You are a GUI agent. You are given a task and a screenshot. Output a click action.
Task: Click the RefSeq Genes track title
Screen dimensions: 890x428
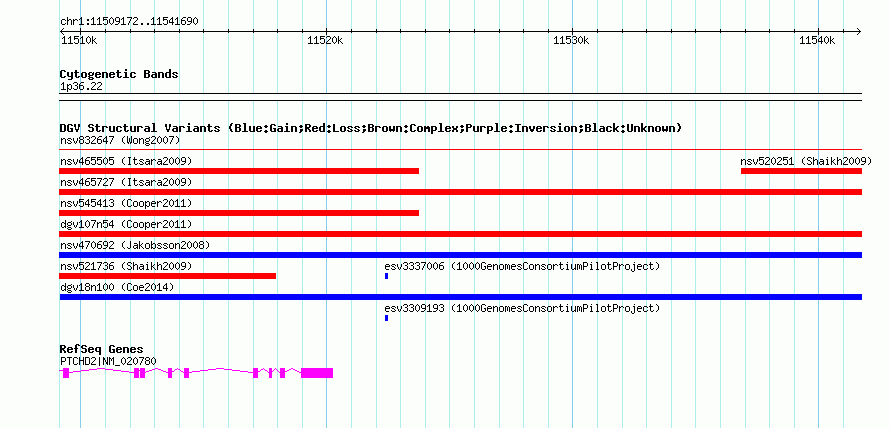point(102,349)
